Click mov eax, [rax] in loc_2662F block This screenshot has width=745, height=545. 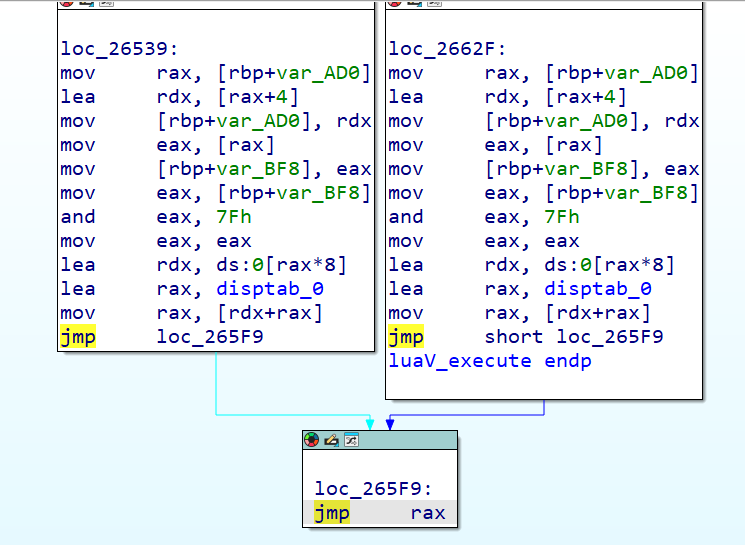[x=496, y=145]
